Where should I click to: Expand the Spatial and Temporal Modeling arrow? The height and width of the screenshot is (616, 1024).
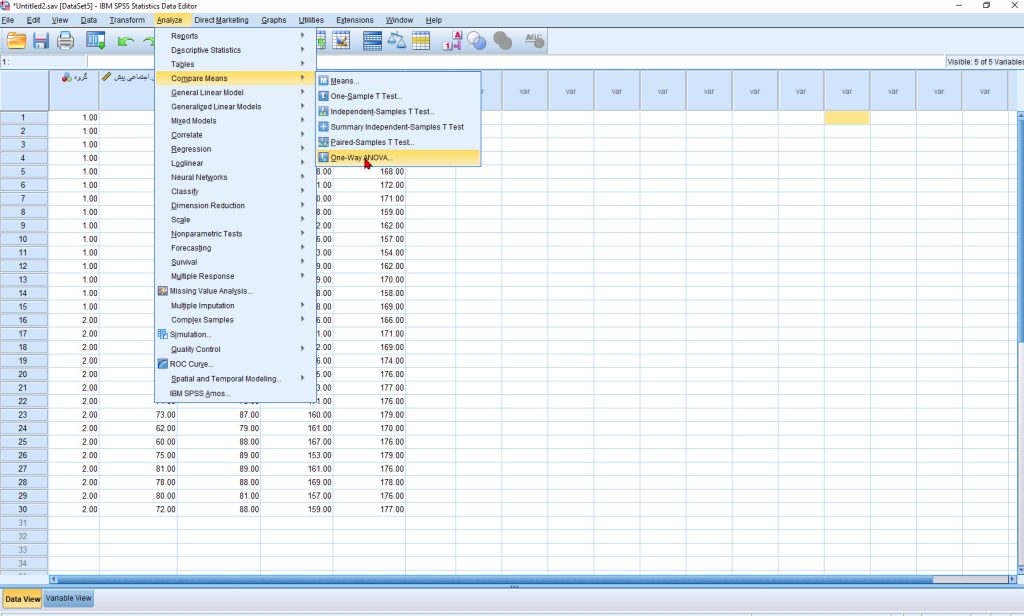302,378
